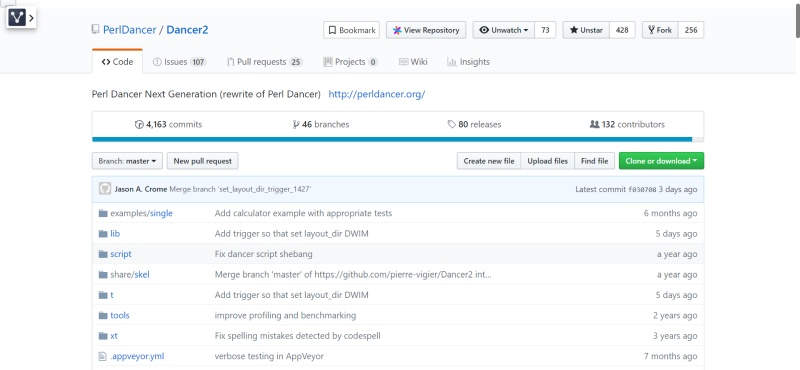
Task: Click the folder icon for script
Action: pyautogui.click(x=103, y=254)
